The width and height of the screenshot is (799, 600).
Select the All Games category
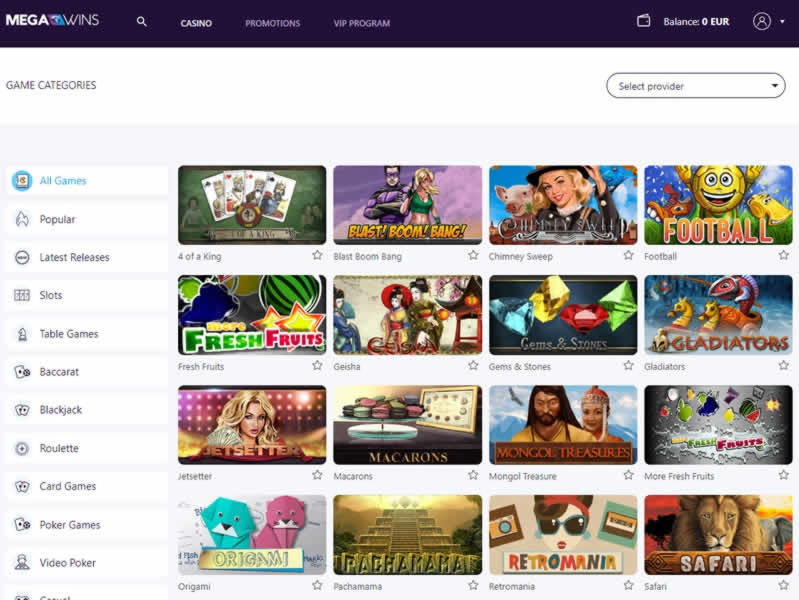[x=87, y=180]
